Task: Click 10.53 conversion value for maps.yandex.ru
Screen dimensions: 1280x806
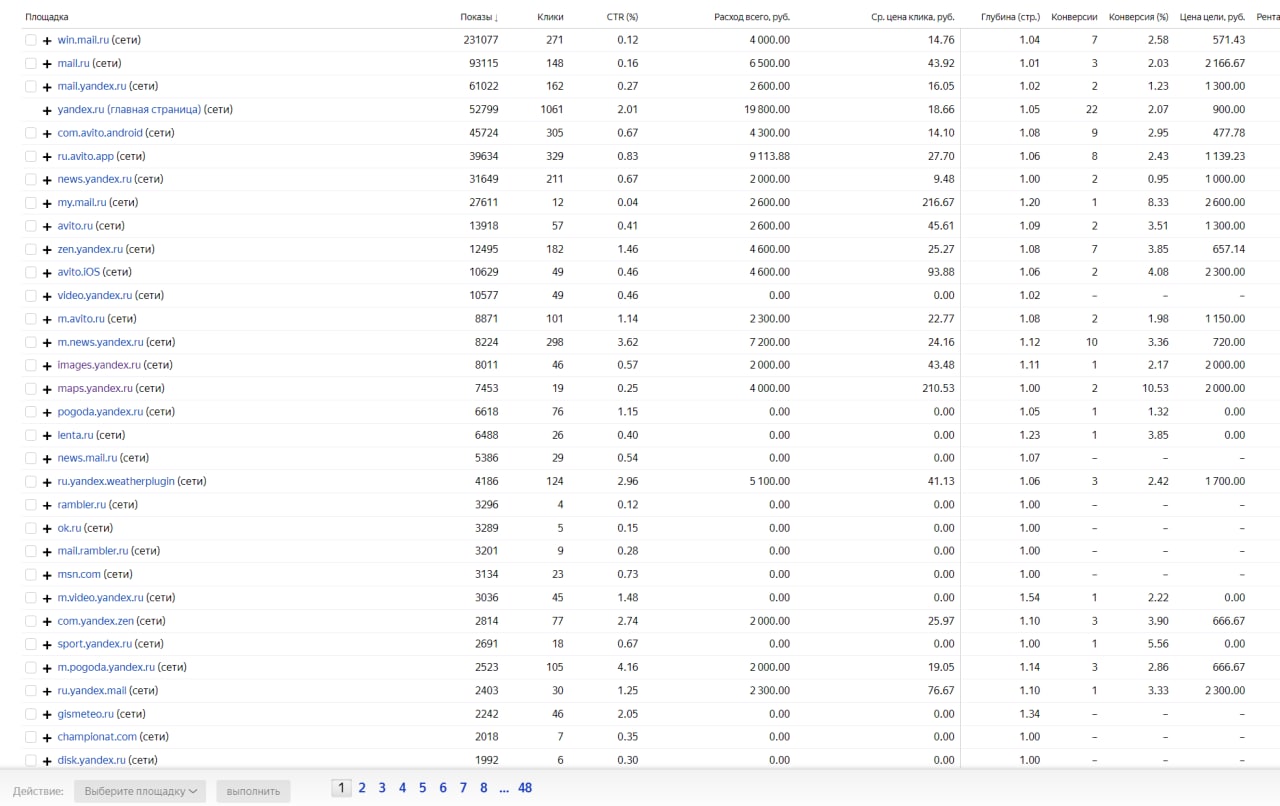Action: (x=1155, y=388)
